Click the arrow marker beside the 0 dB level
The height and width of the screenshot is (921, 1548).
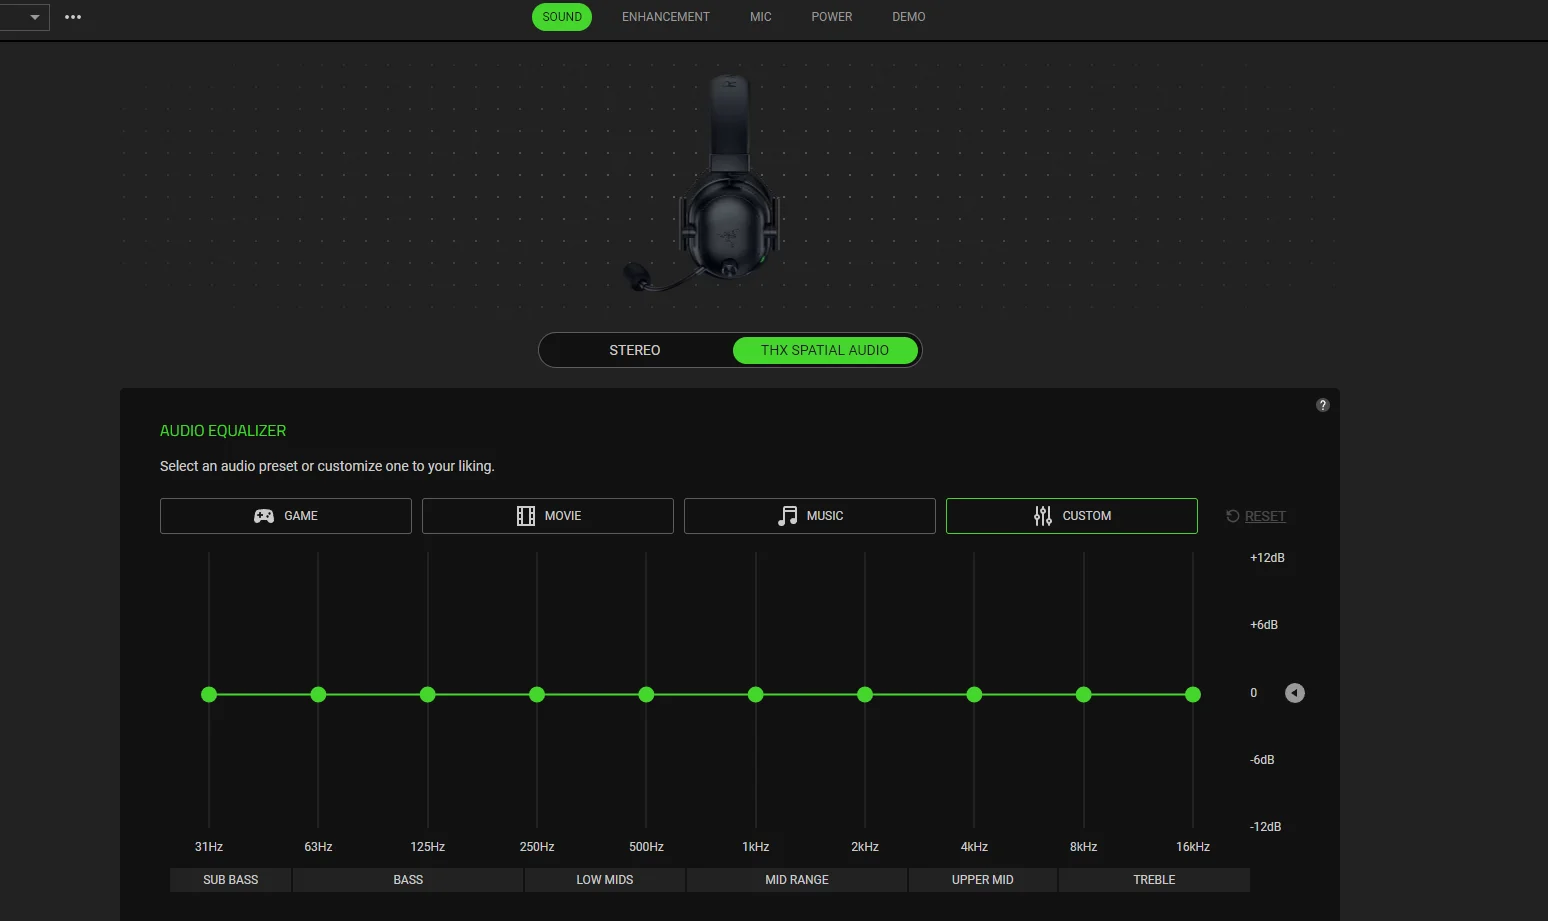click(1295, 693)
